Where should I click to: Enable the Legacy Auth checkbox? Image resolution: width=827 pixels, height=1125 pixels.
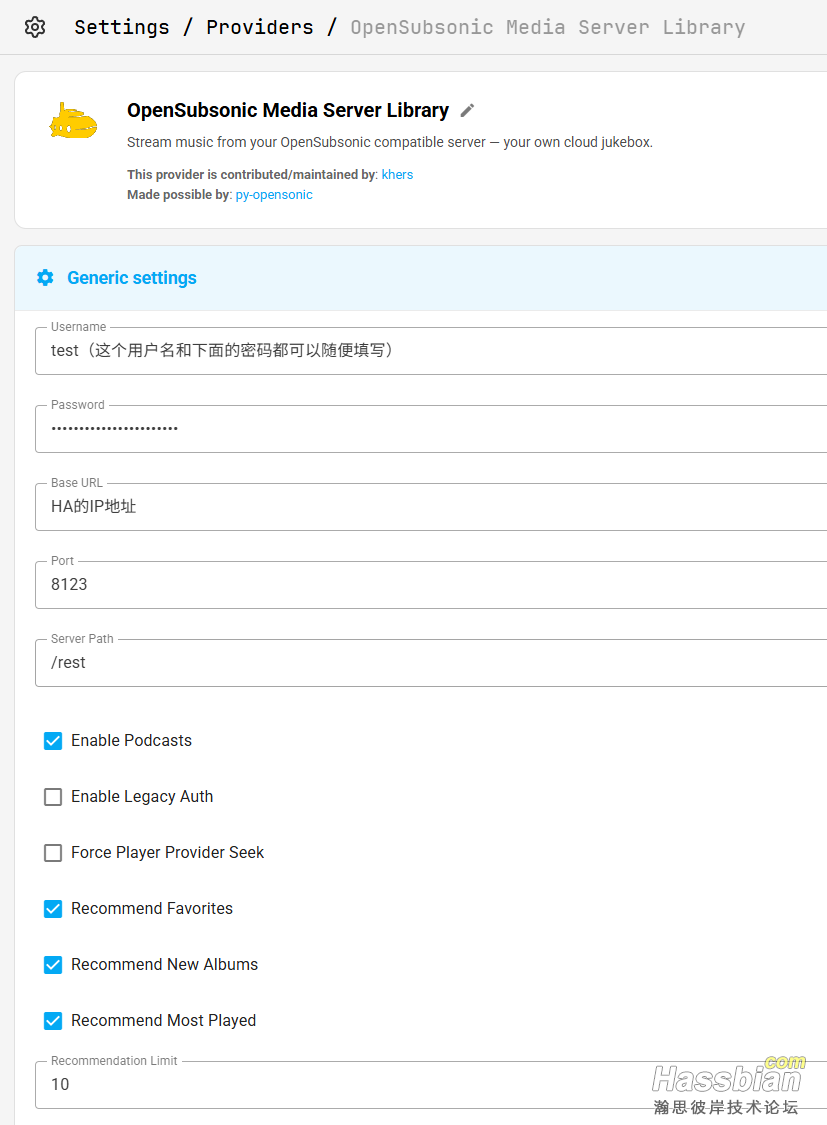tap(53, 797)
